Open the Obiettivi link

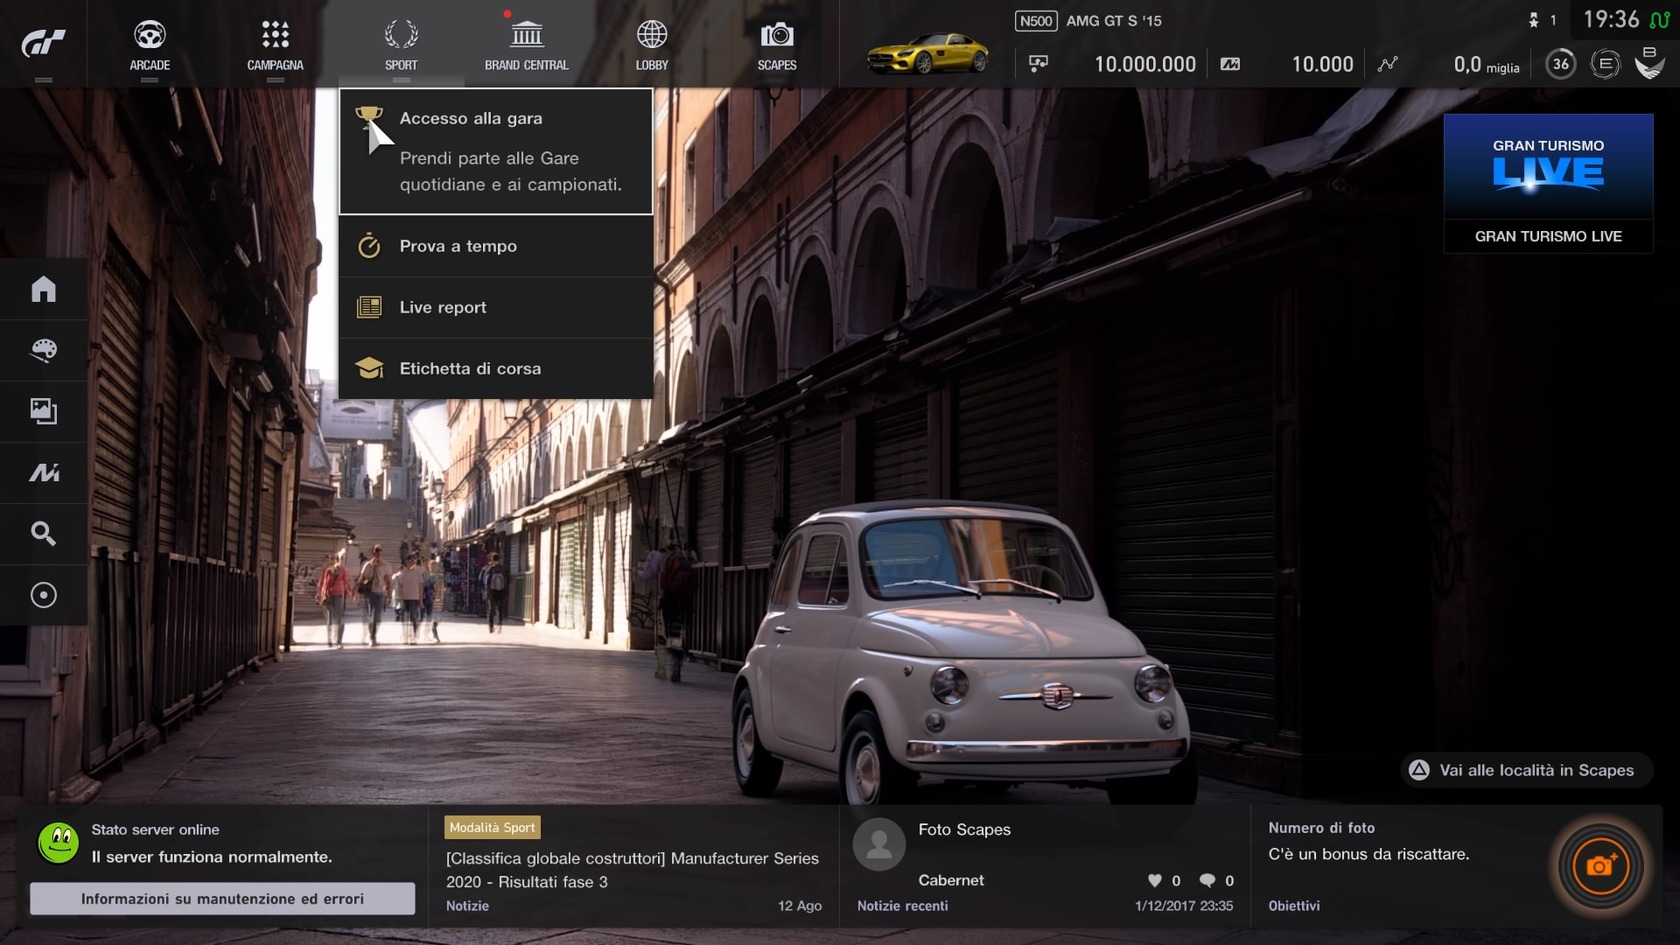(1294, 906)
